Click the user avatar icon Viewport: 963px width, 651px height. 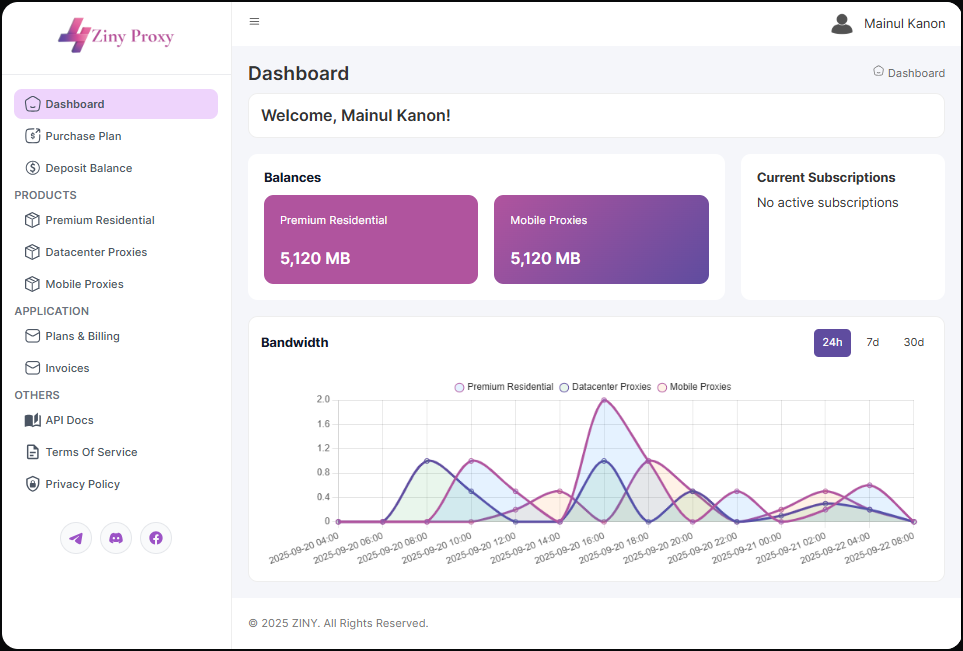(842, 23)
